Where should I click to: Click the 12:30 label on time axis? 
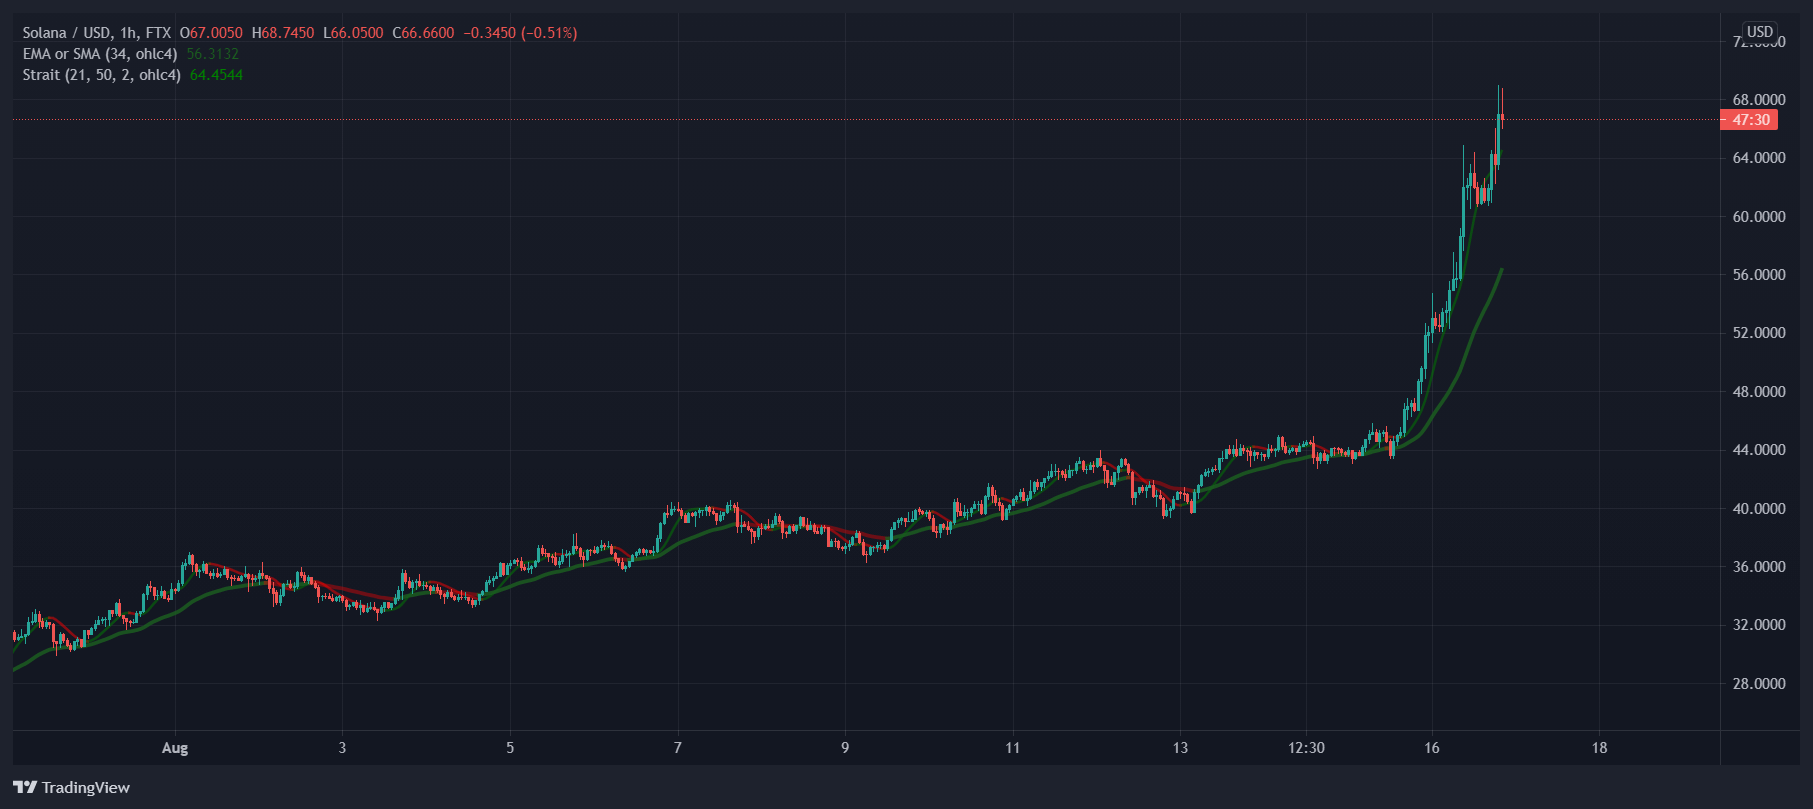point(1306,748)
